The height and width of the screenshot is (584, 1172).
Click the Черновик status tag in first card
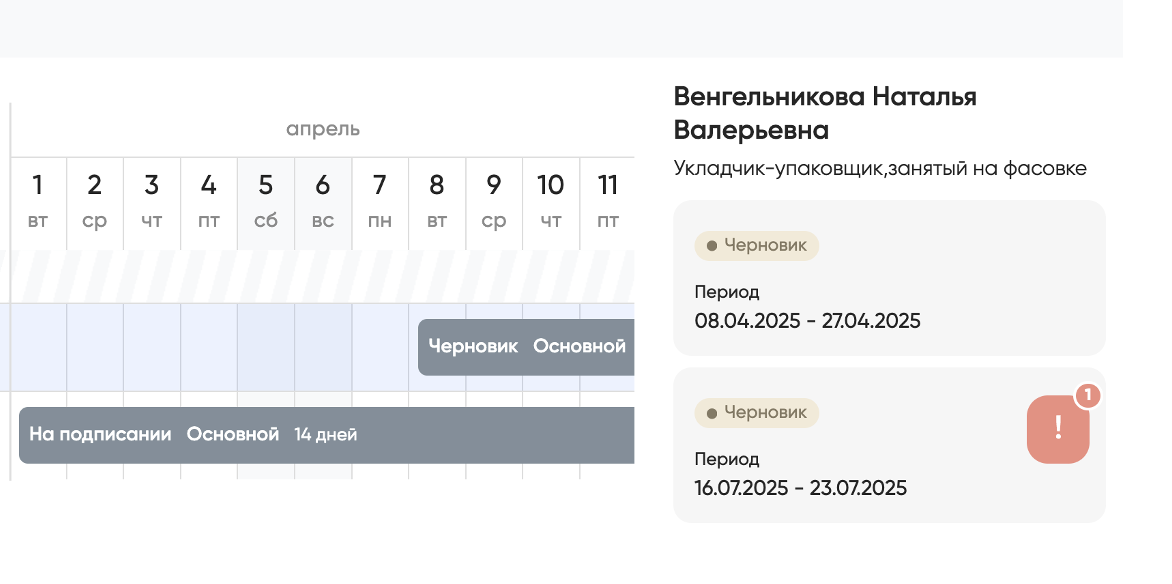[x=756, y=246]
